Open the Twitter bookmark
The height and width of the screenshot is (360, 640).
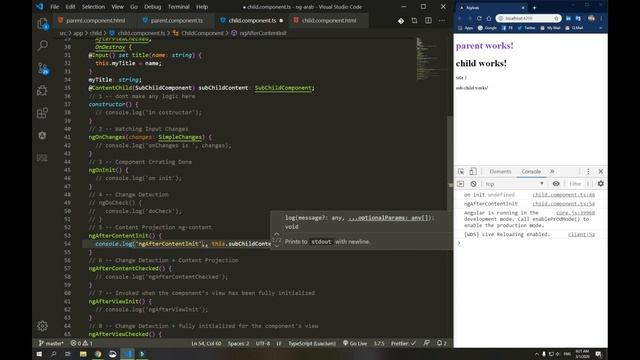(527, 28)
